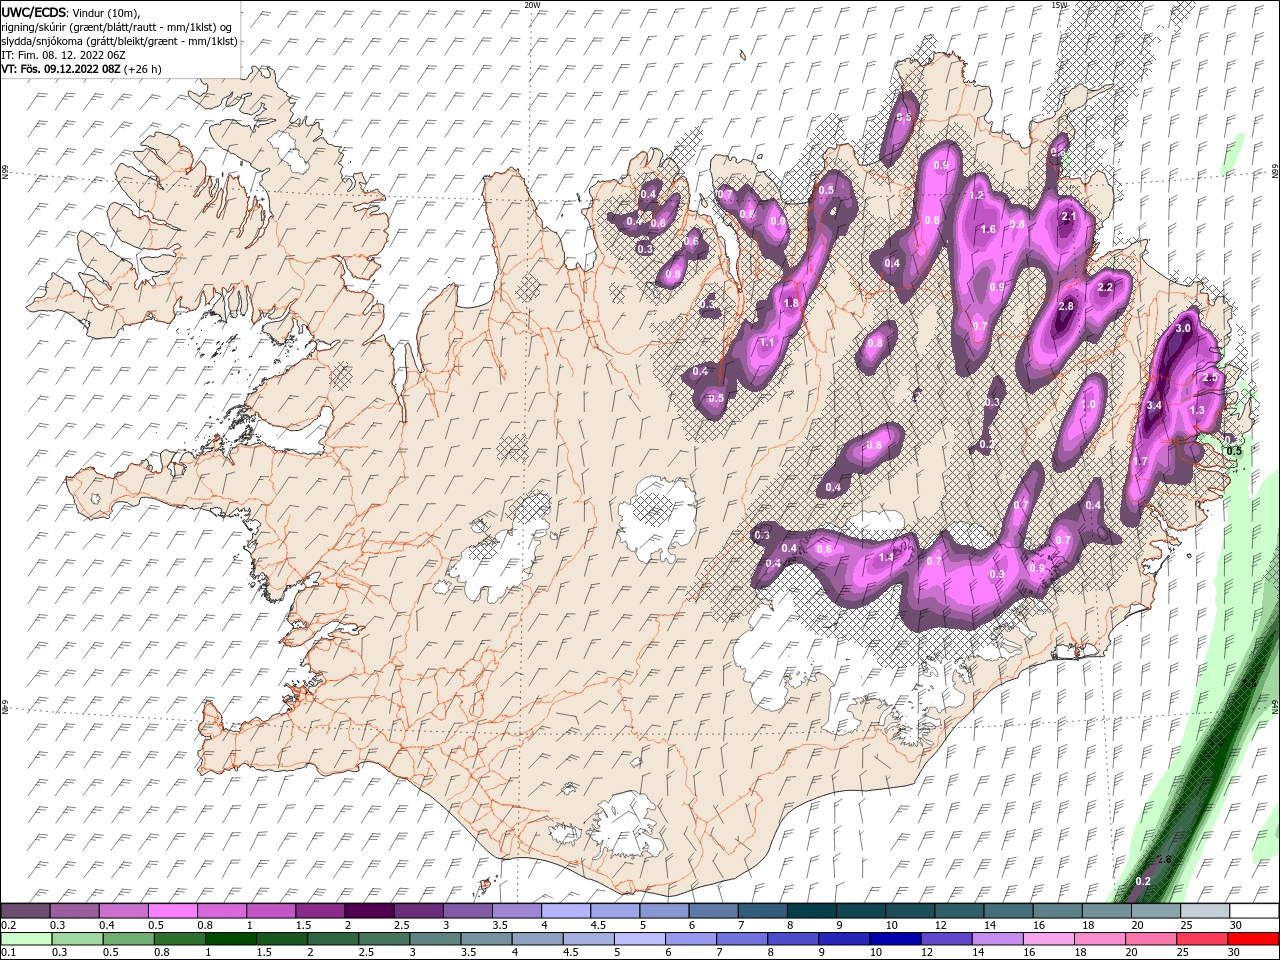Image resolution: width=1280 pixels, height=960 pixels.
Task: Click the '1.0' precipitation value on the map
Action: [1089, 404]
